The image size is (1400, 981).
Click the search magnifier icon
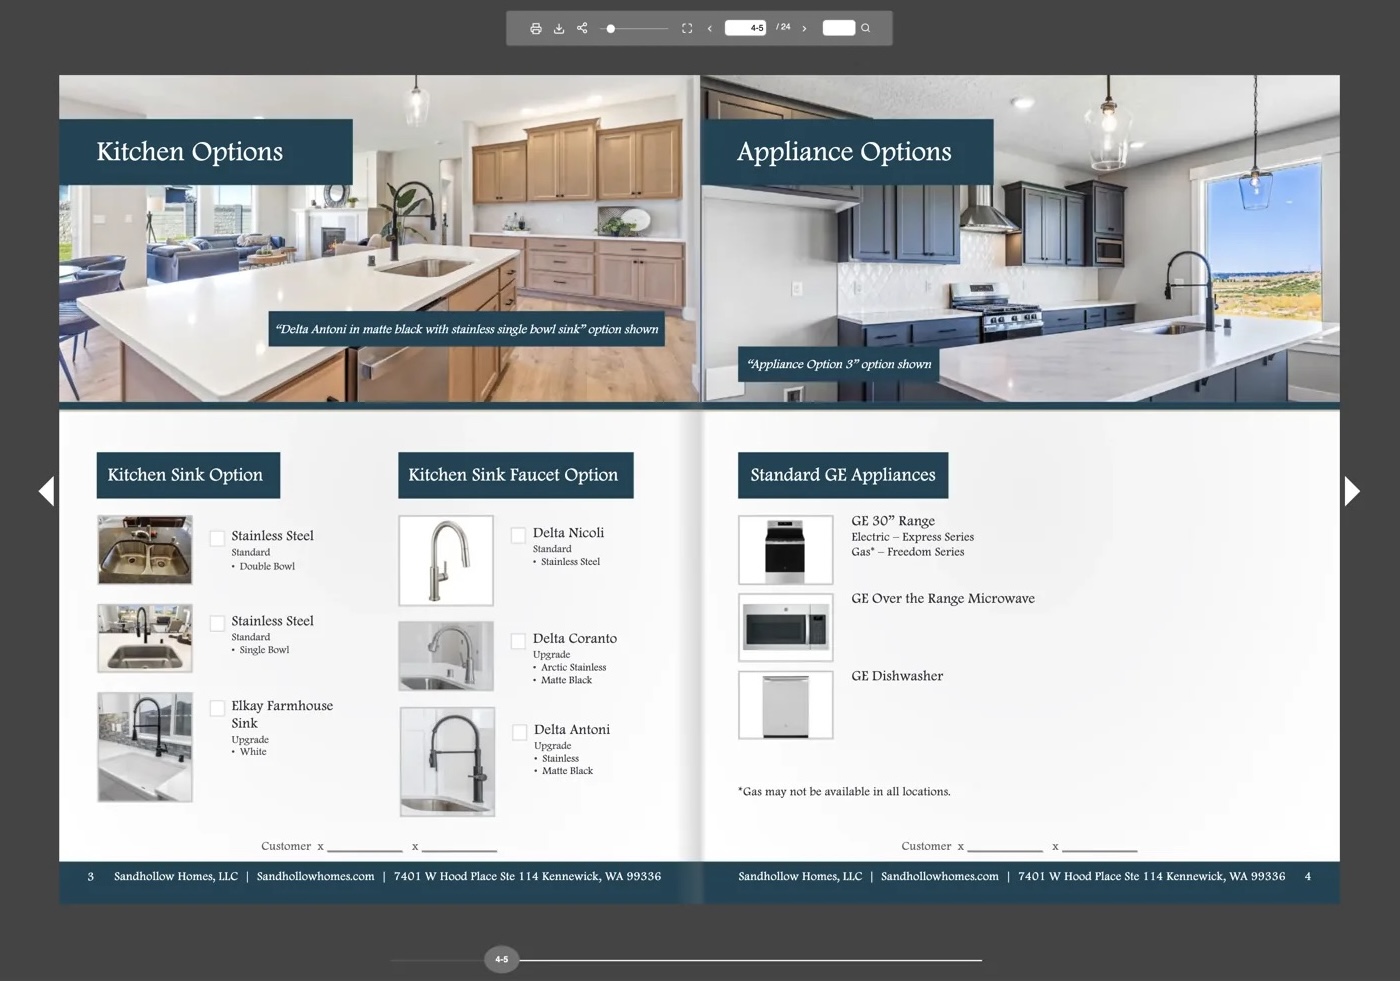click(866, 28)
